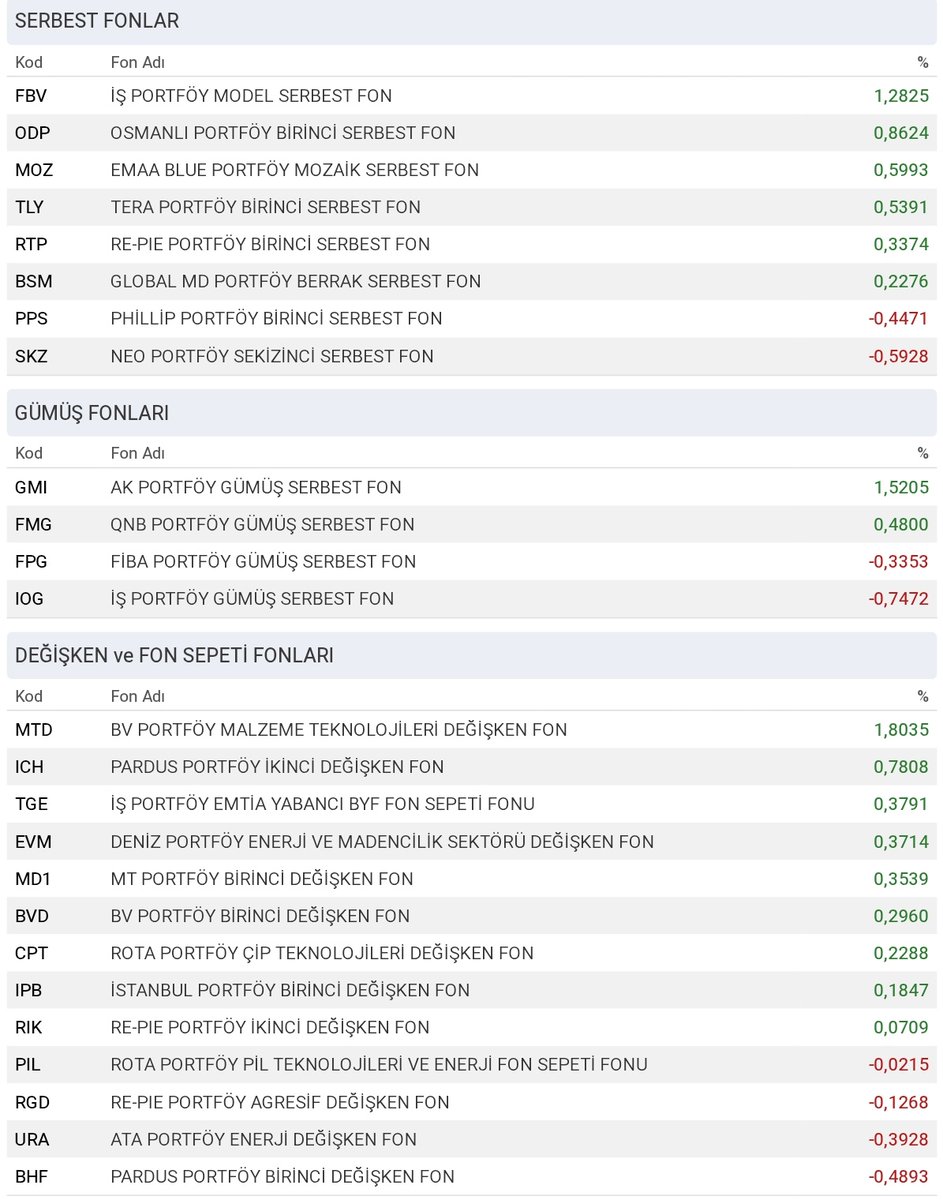The image size is (943, 1200).
Task: Open MT PORTFÖY BİRİNCİ DEĞİŞKEN FON
Action: click(262, 879)
